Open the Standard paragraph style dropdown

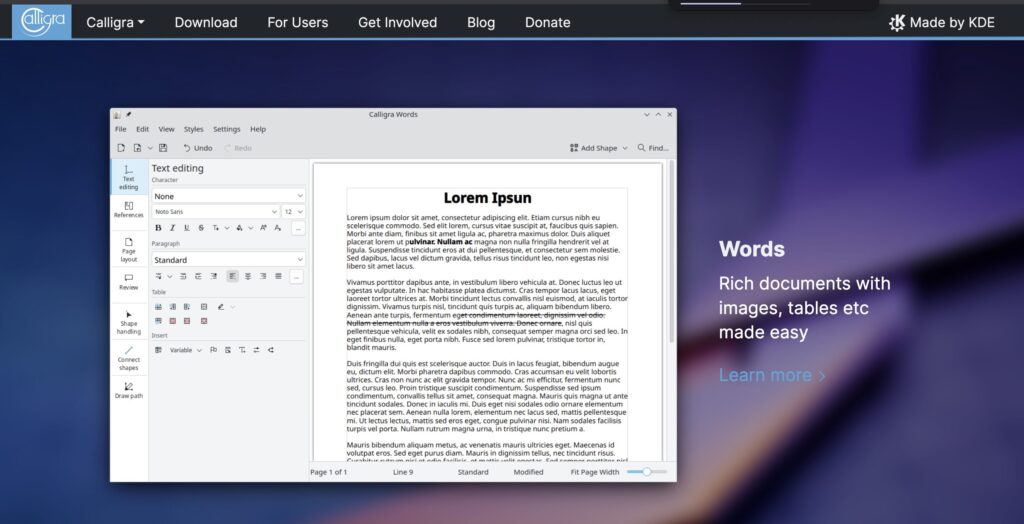[x=228, y=260]
